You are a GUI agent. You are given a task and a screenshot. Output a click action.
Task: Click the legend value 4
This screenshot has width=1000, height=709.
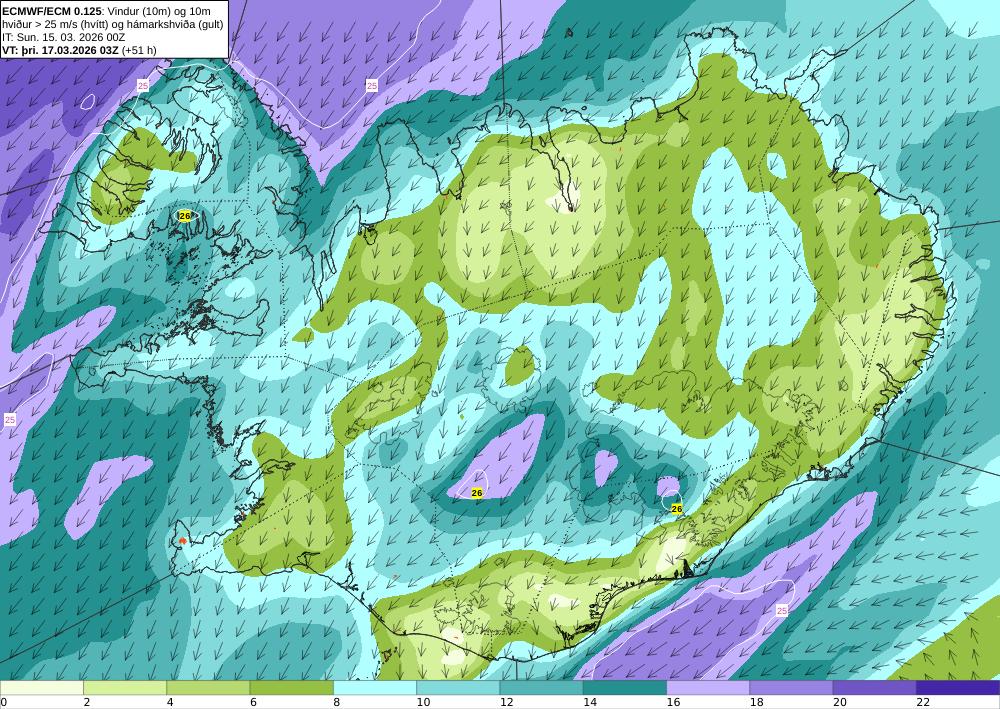170,703
